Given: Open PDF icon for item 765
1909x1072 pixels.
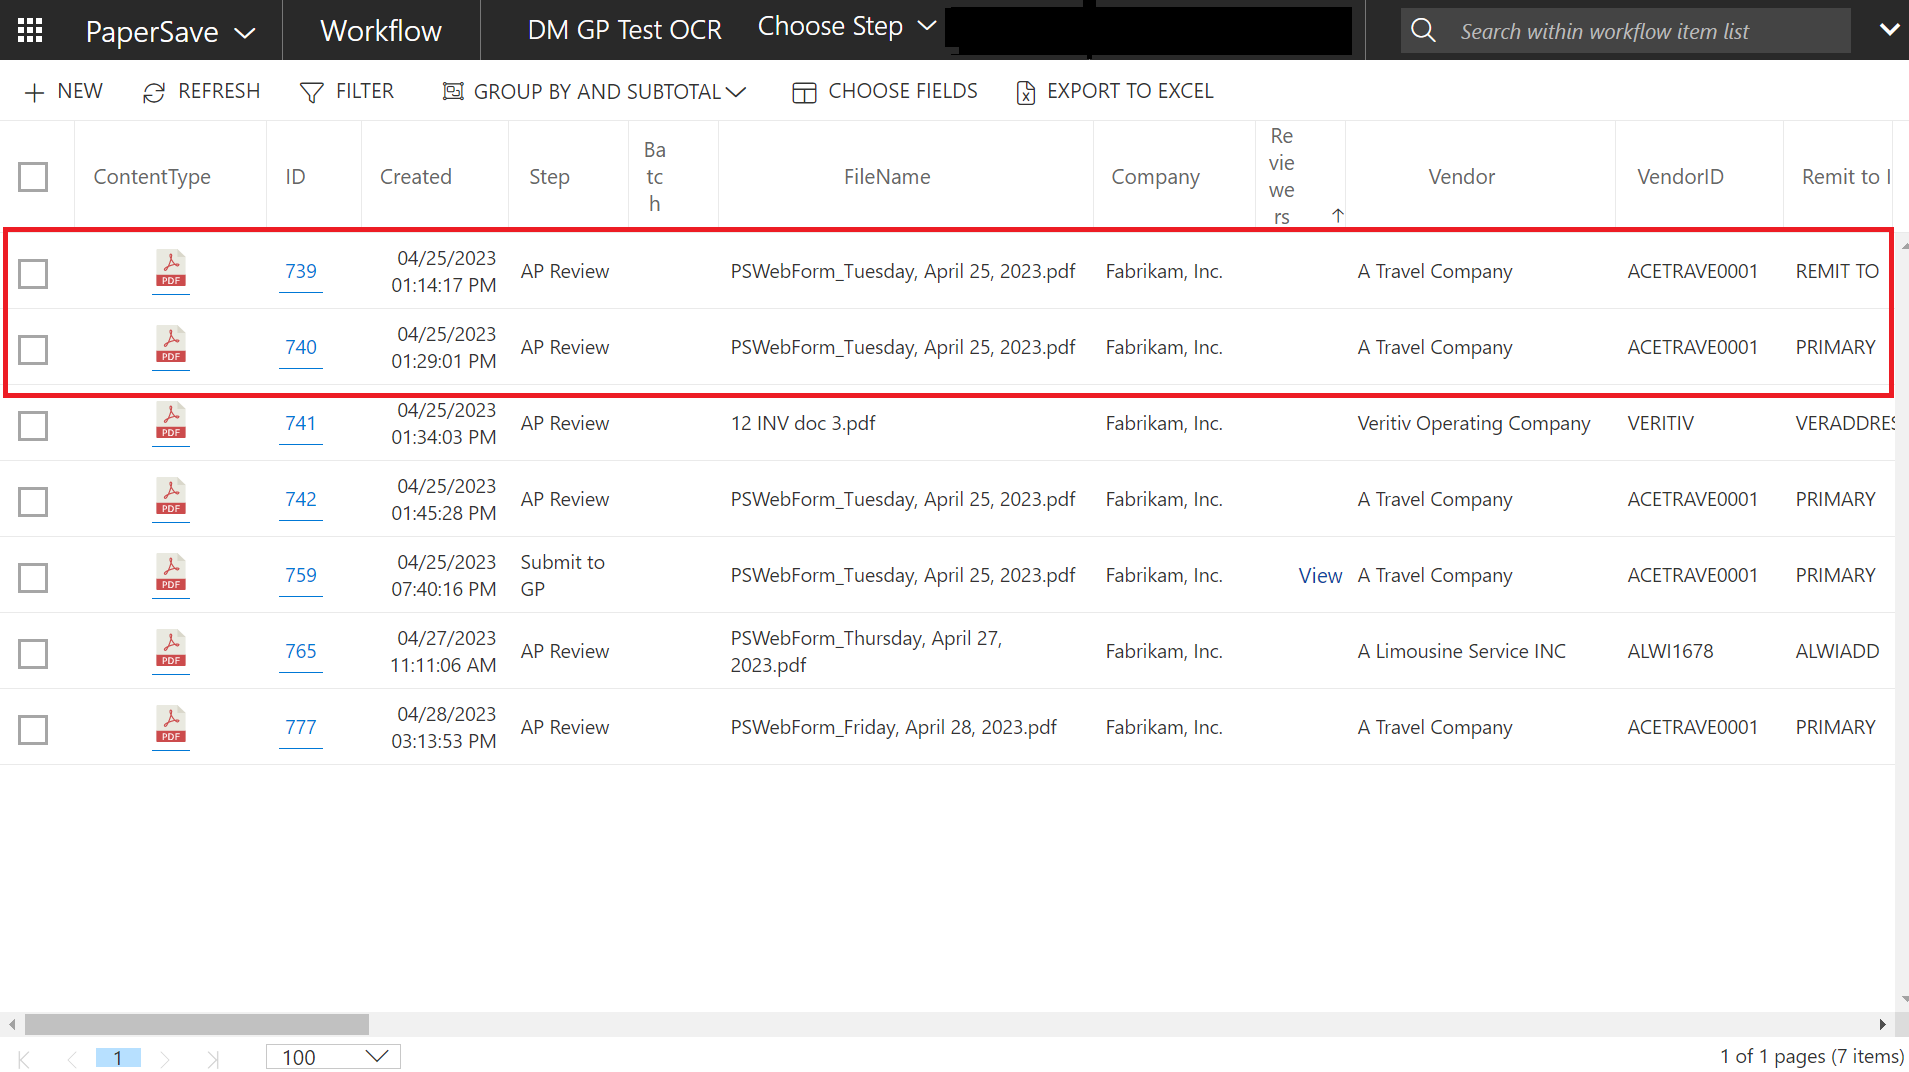Looking at the screenshot, I should point(171,649).
